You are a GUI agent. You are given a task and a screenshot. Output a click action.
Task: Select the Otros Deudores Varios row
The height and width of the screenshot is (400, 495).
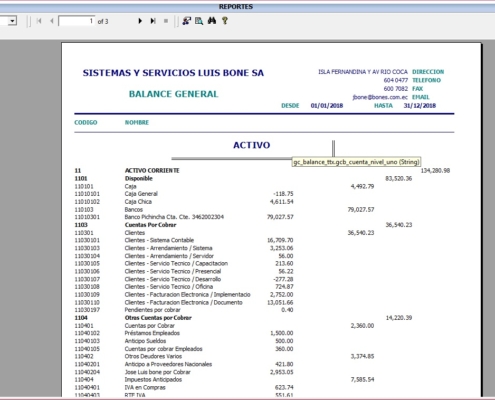click(x=224, y=356)
